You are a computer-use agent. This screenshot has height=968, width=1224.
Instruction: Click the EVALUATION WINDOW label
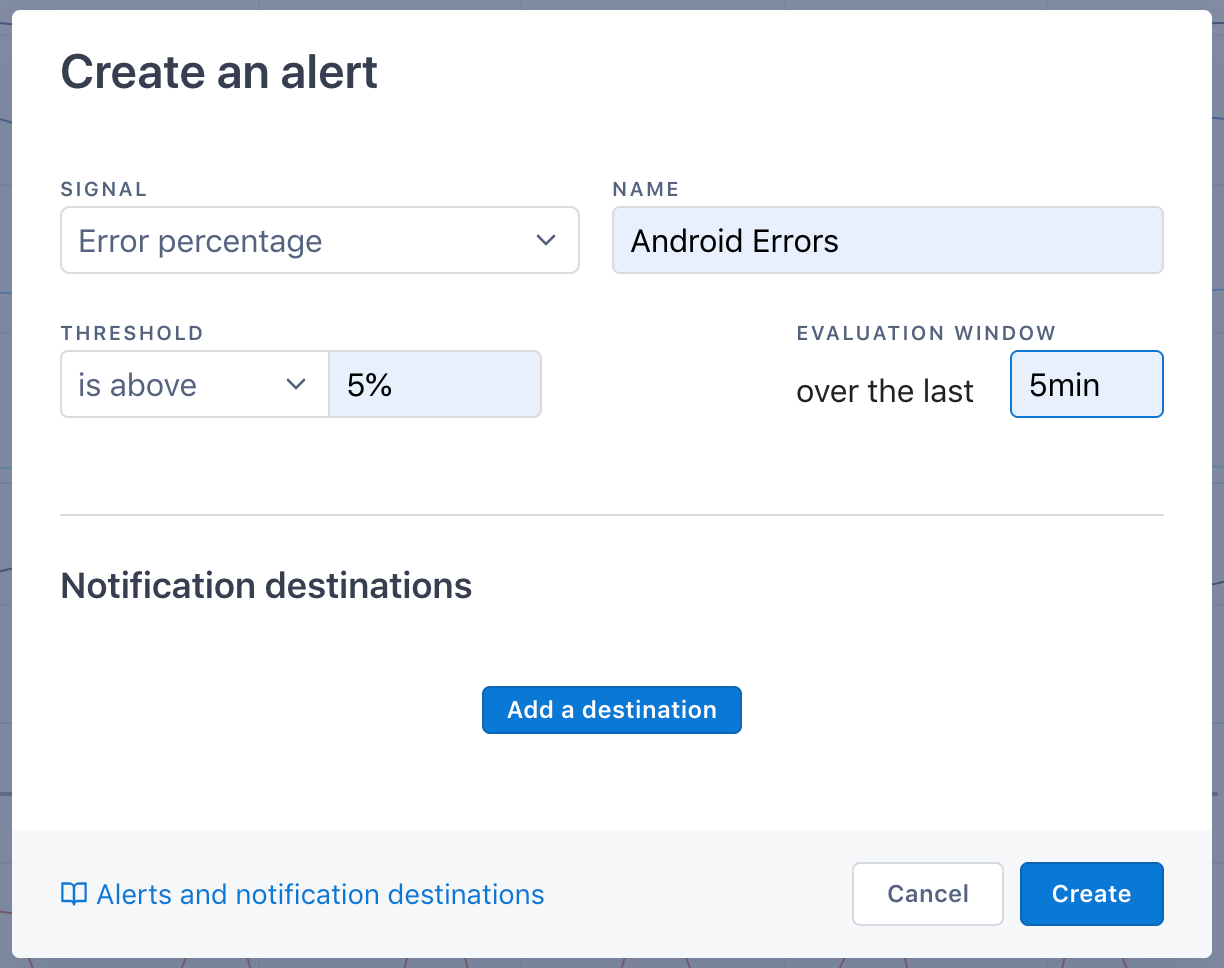pyautogui.click(x=926, y=333)
